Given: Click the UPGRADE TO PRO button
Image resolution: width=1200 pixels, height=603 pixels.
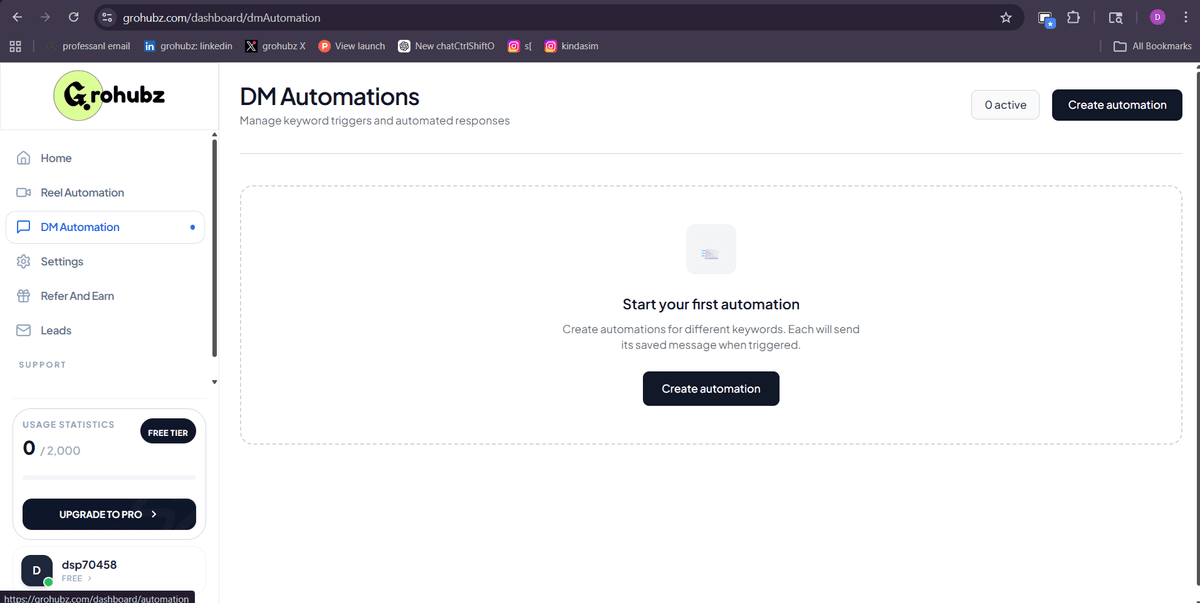Looking at the screenshot, I should click(109, 514).
